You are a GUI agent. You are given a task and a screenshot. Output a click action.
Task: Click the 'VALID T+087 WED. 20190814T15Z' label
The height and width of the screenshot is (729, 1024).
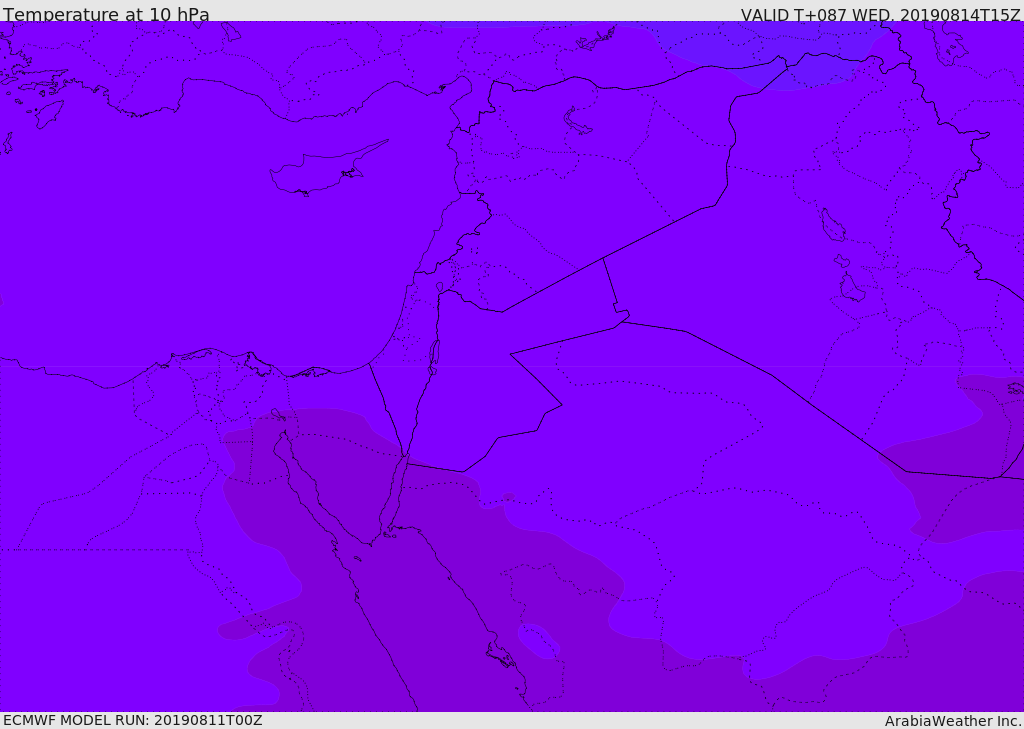(880, 15)
